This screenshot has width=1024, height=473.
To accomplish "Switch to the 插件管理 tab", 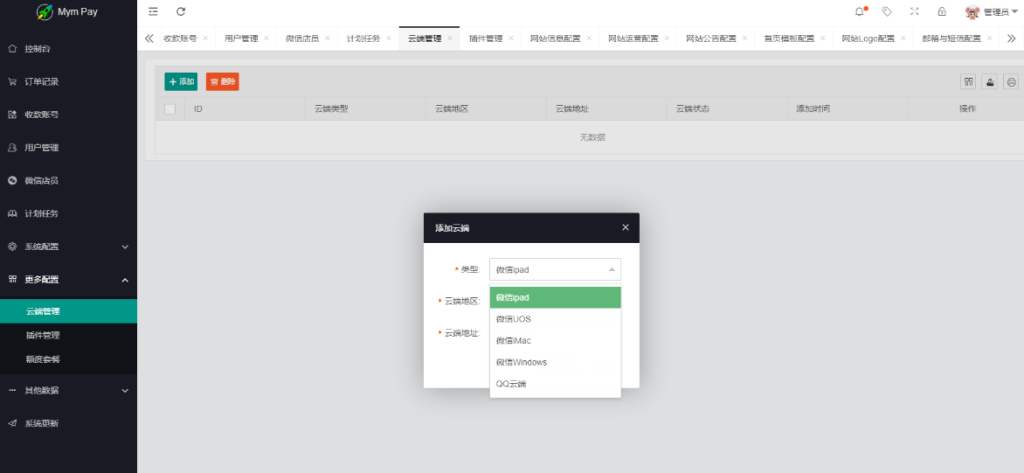I will 486,39.
